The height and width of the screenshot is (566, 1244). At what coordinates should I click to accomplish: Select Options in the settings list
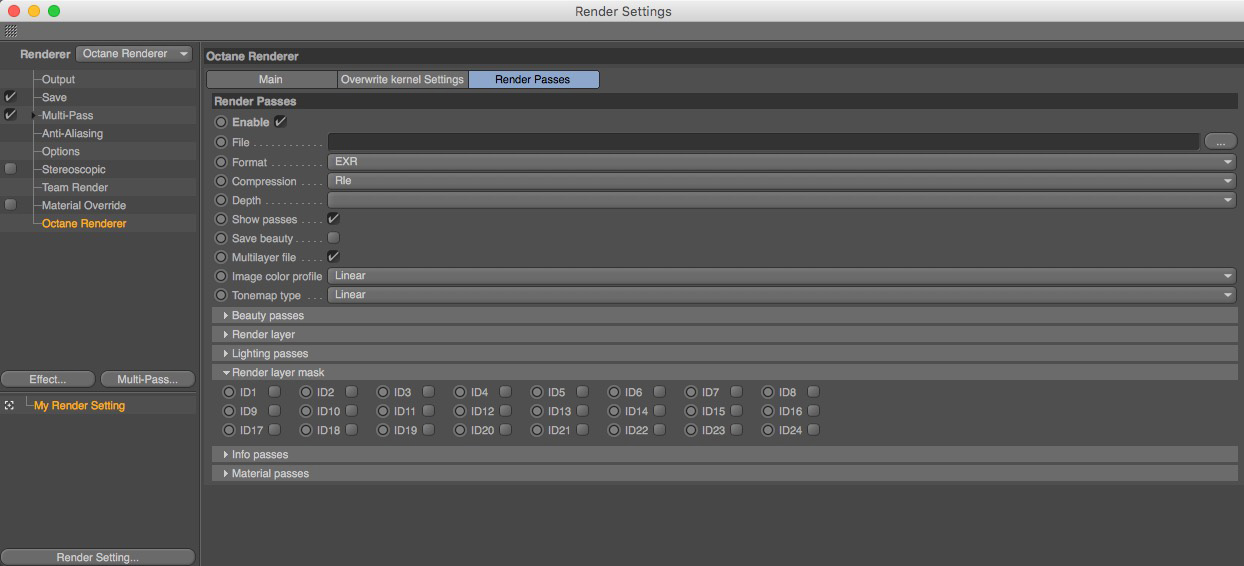pyautogui.click(x=61, y=151)
